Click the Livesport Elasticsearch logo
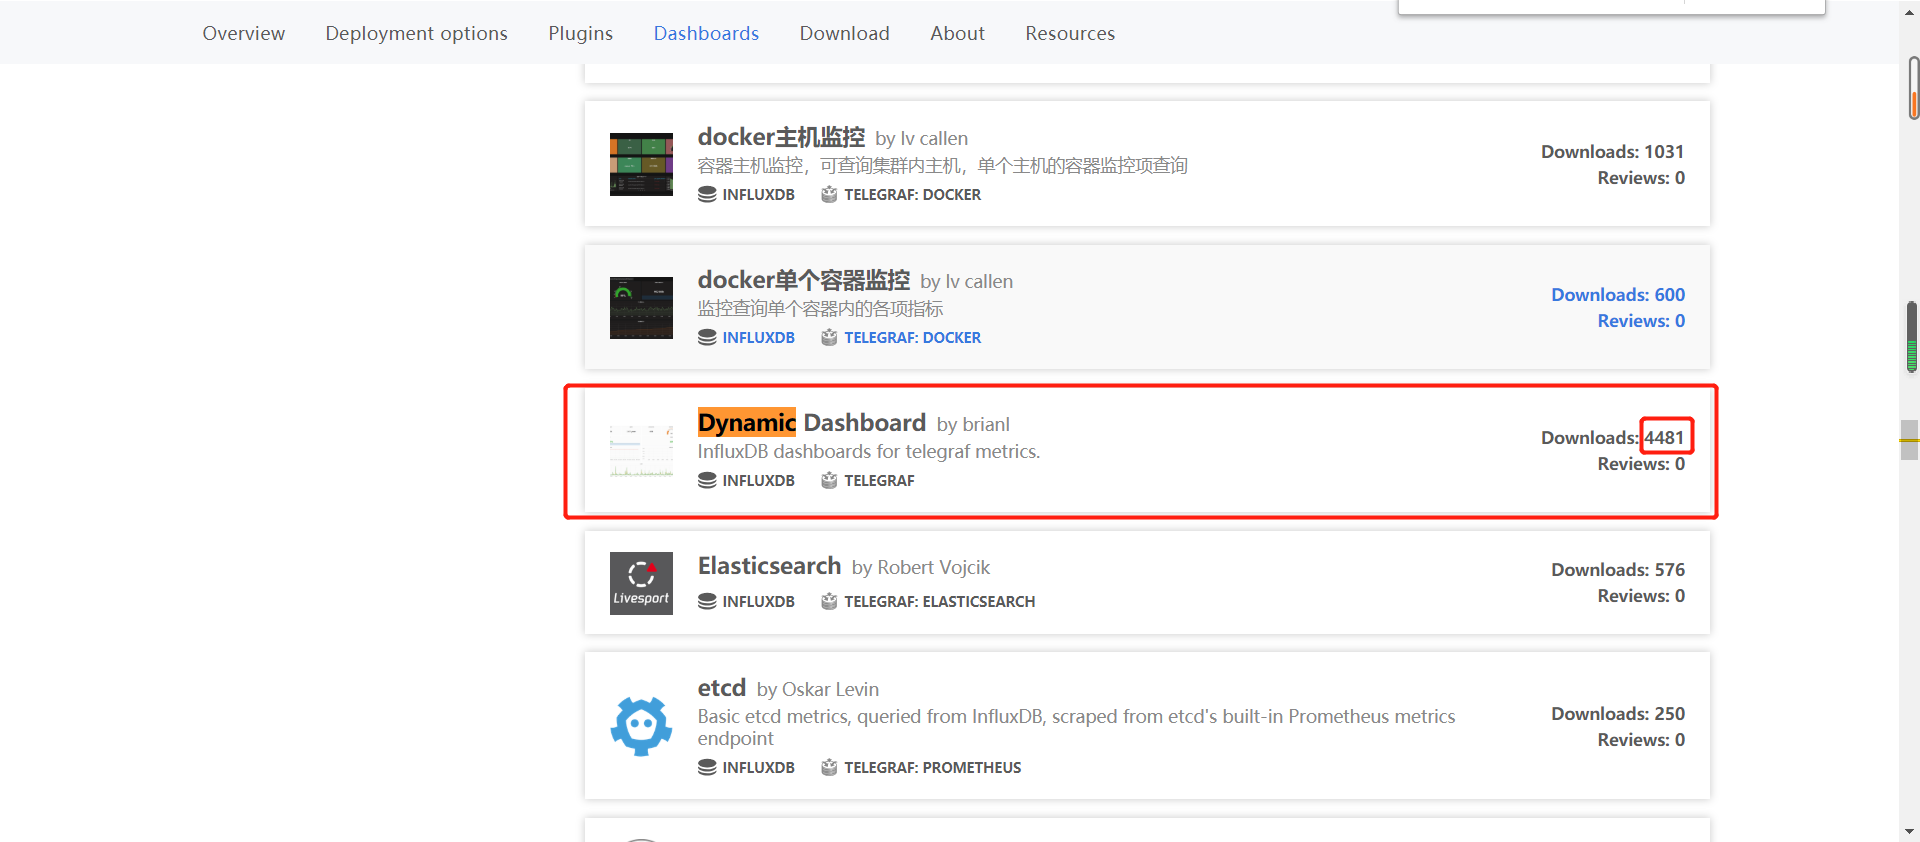Image resolution: width=1920 pixels, height=842 pixels. pos(641,583)
